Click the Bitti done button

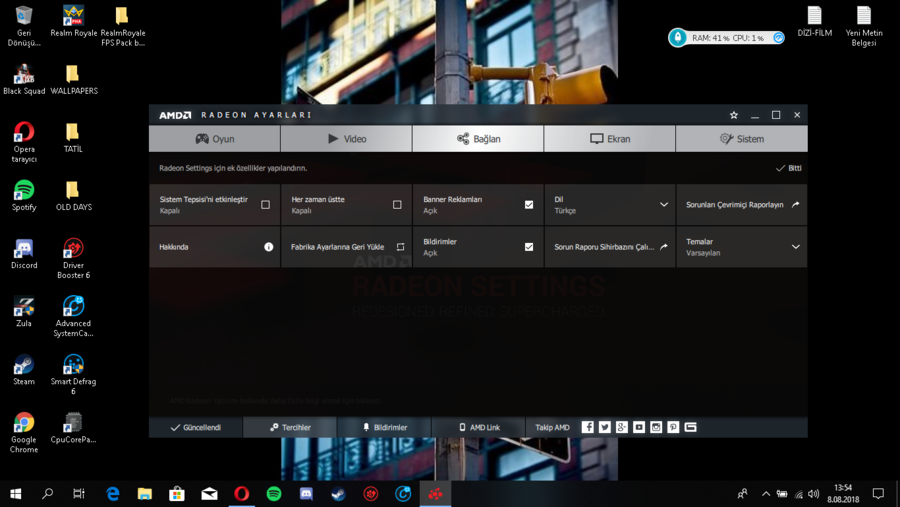coord(789,168)
